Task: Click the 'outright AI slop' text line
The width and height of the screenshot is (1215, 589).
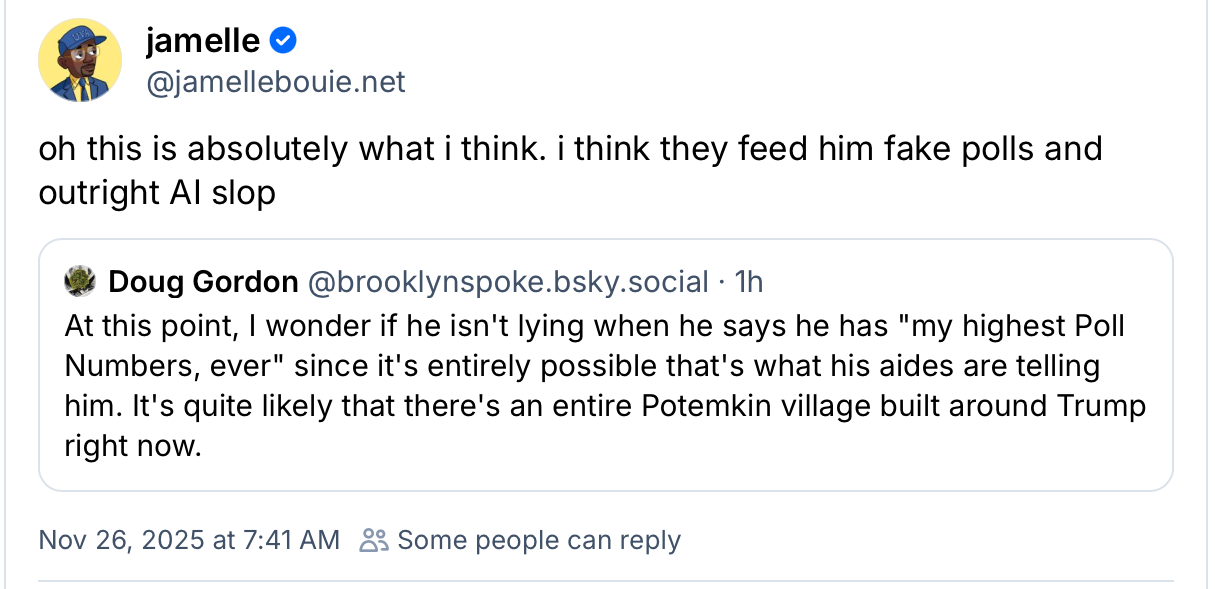Action: (x=157, y=192)
